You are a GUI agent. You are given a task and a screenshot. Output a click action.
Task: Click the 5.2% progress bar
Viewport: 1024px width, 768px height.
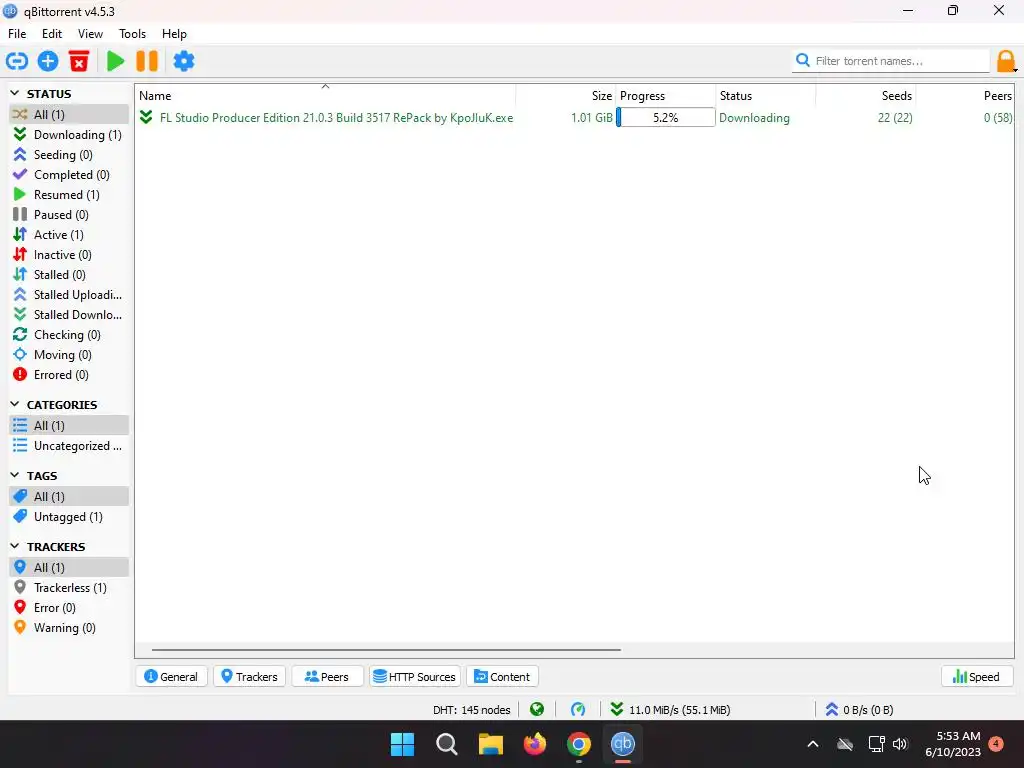point(665,118)
